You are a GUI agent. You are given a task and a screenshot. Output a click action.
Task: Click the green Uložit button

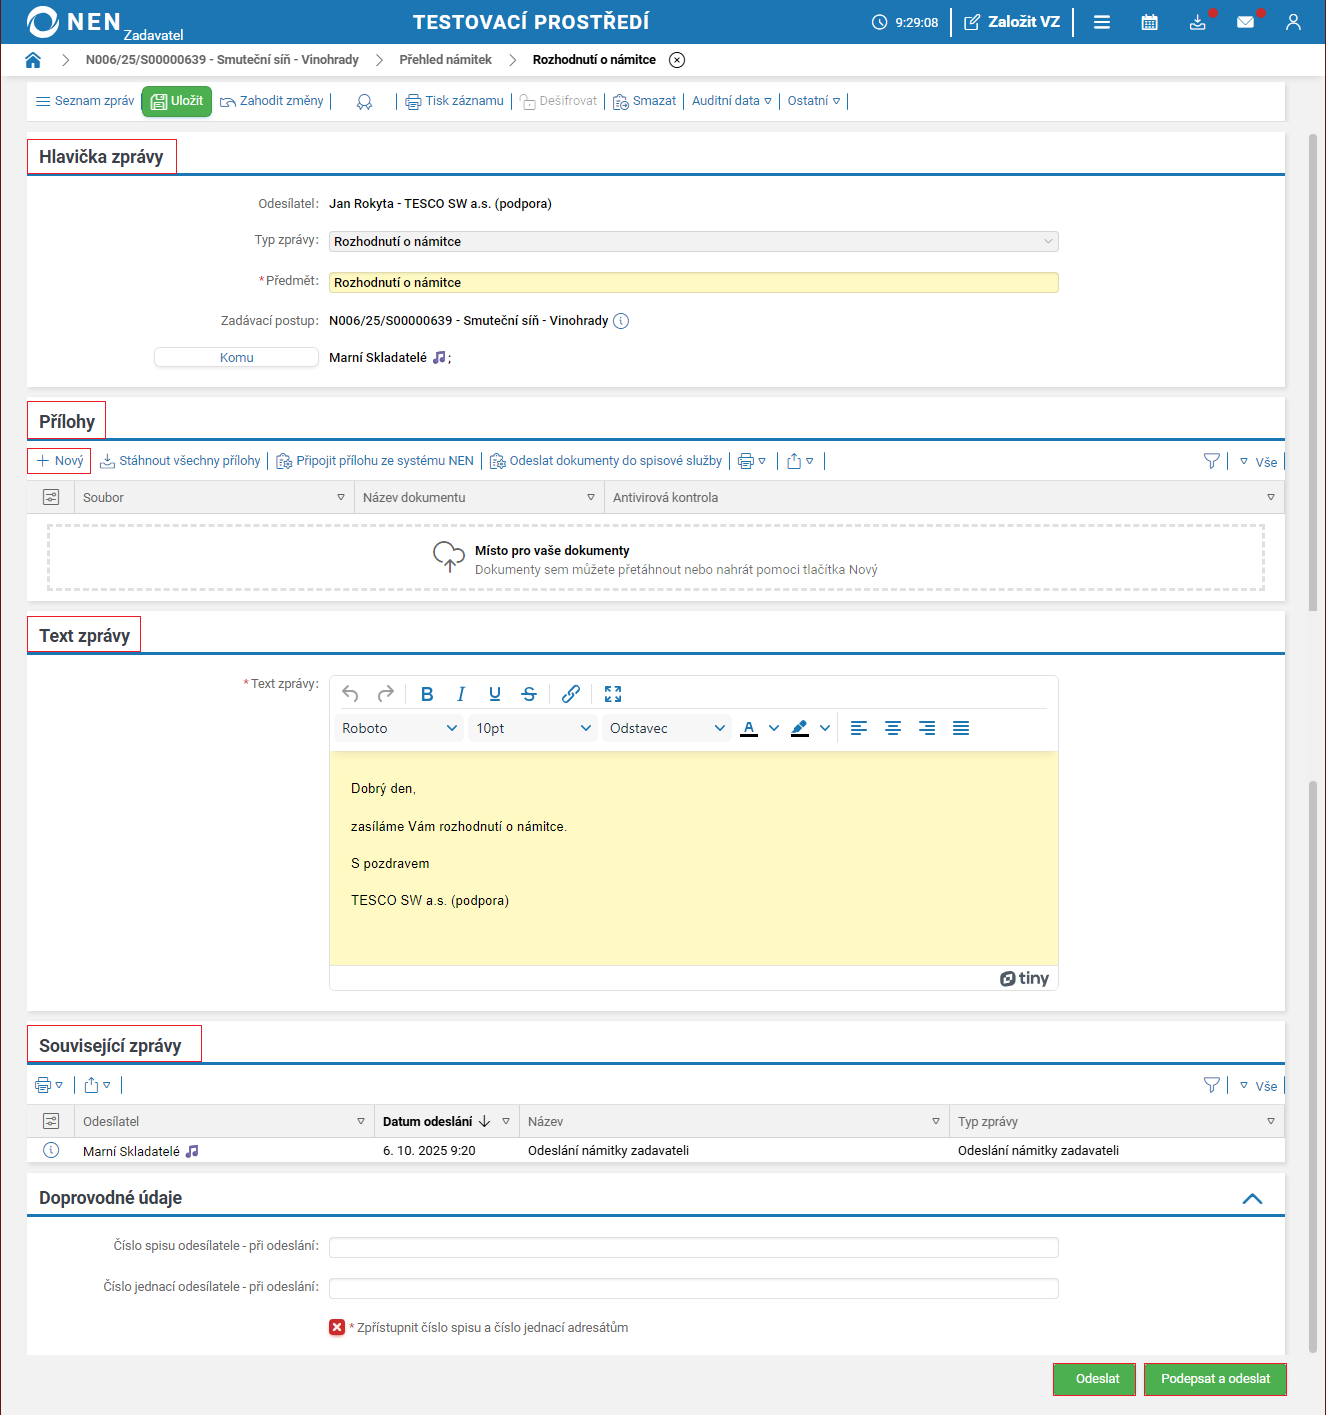click(177, 101)
